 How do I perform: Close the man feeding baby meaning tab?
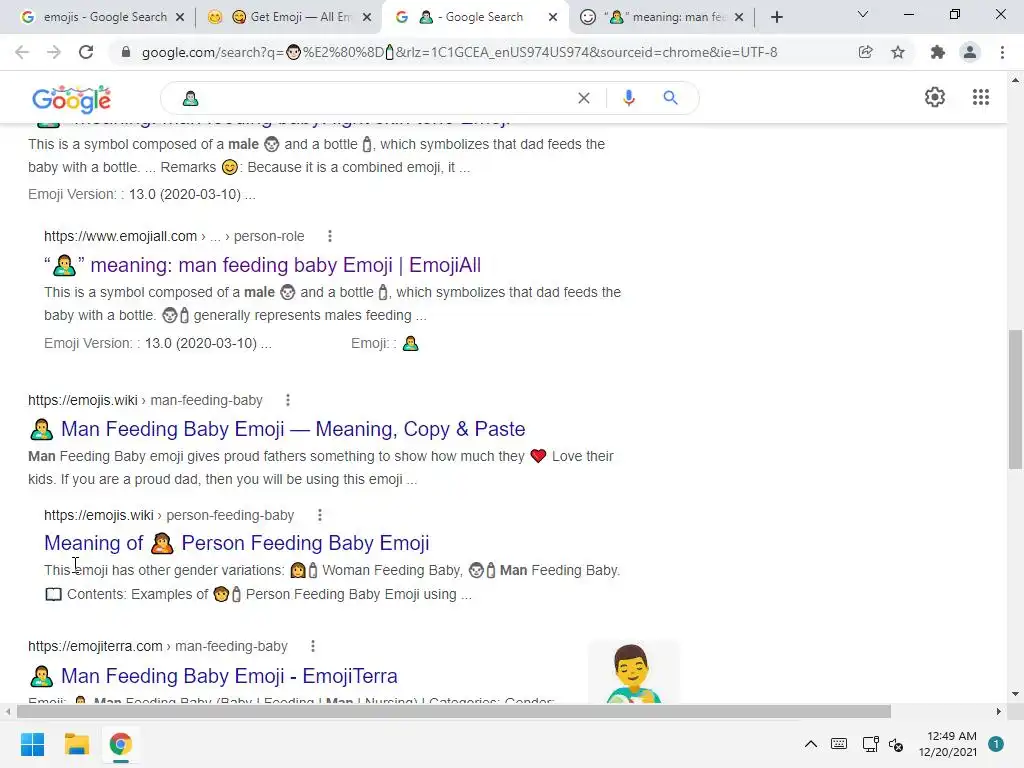click(739, 17)
